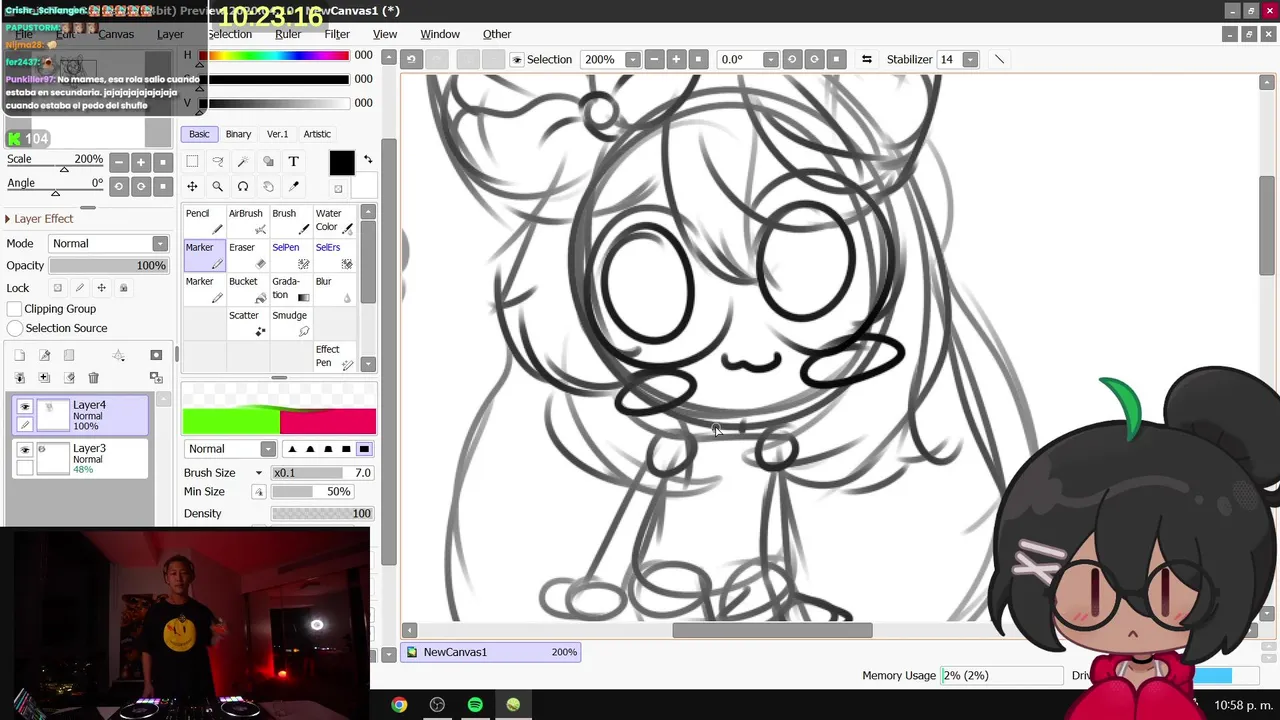Select the Rotate view tool
Viewport: 1280px width, 720px height.
(243, 187)
